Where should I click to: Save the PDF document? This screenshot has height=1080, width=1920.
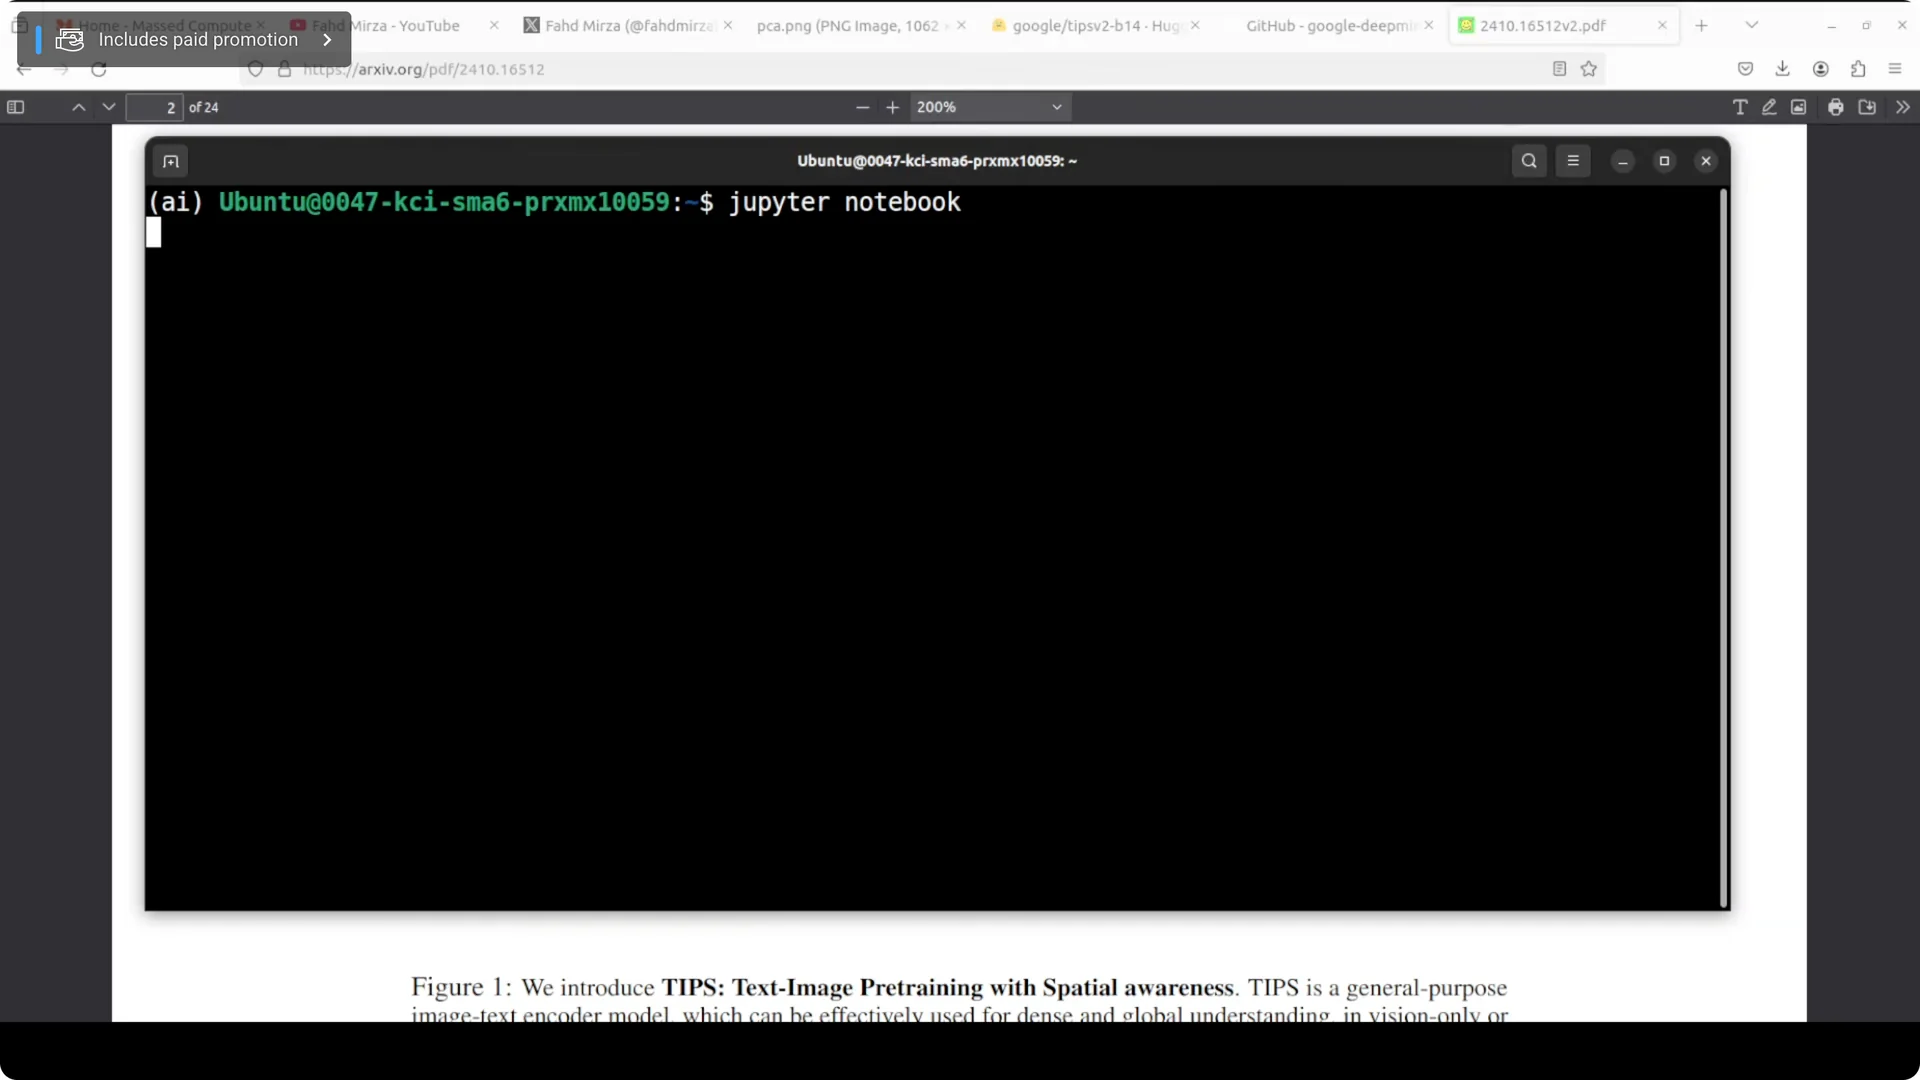(1867, 107)
